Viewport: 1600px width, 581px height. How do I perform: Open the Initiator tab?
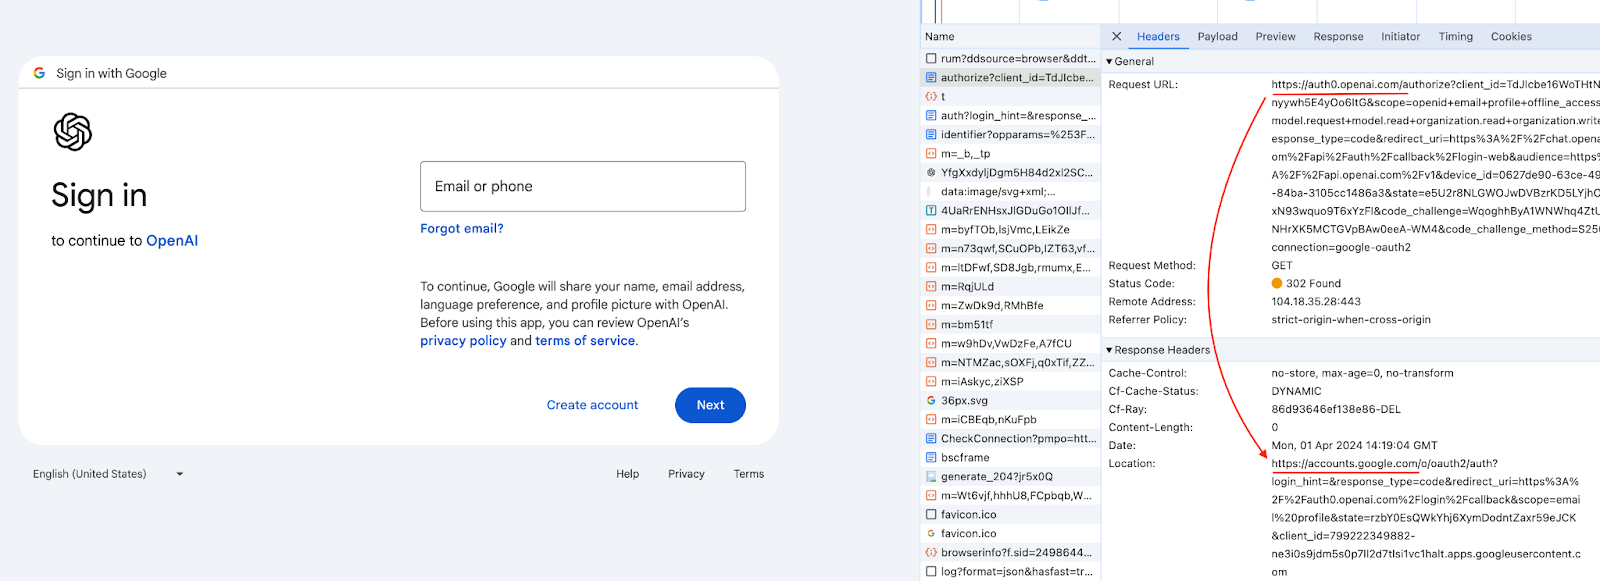click(x=1400, y=37)
